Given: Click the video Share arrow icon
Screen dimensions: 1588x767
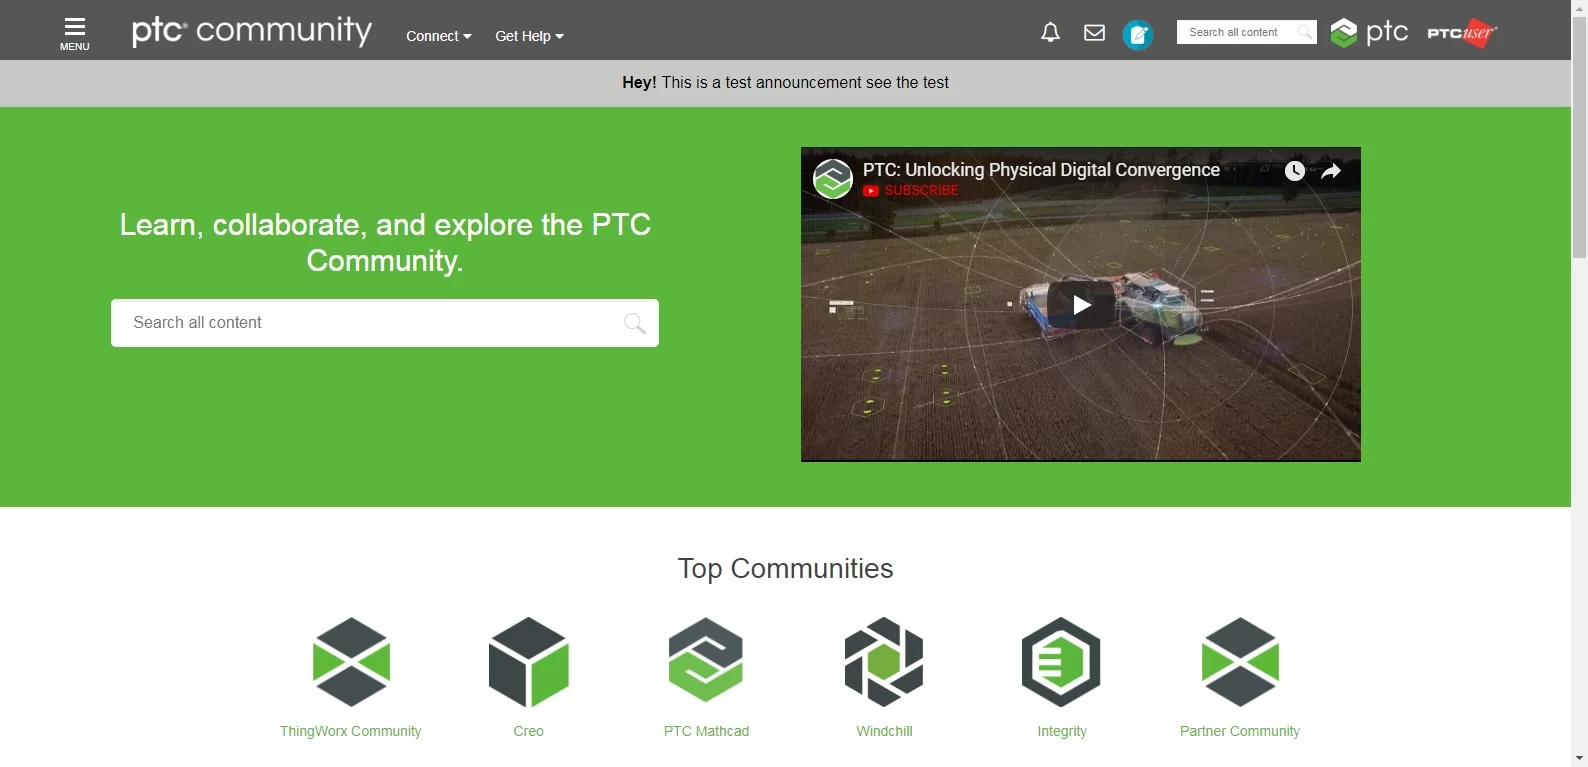Looking at the screenshot, I should (1331, 171).
